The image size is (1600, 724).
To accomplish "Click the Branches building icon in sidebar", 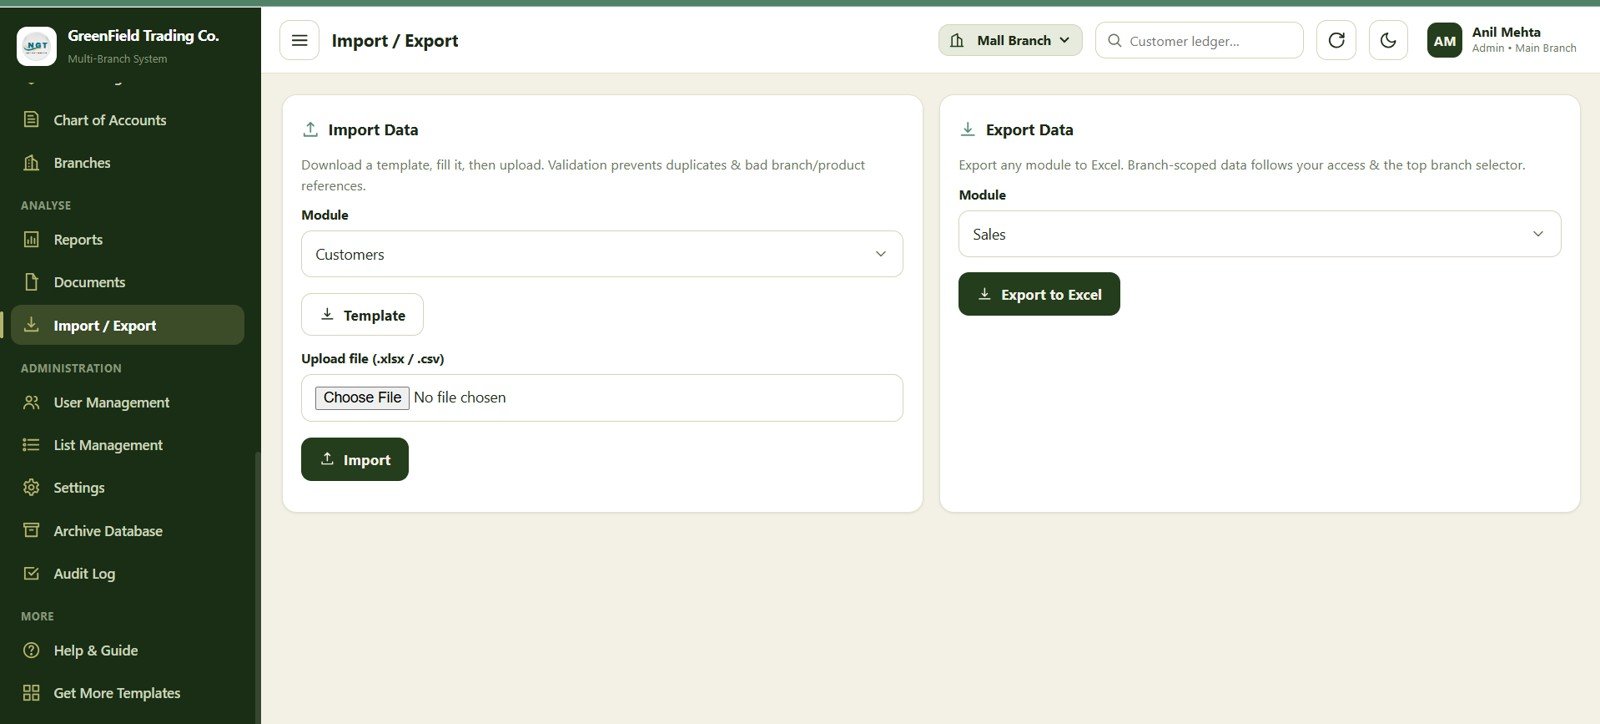I will coord(32,163).
